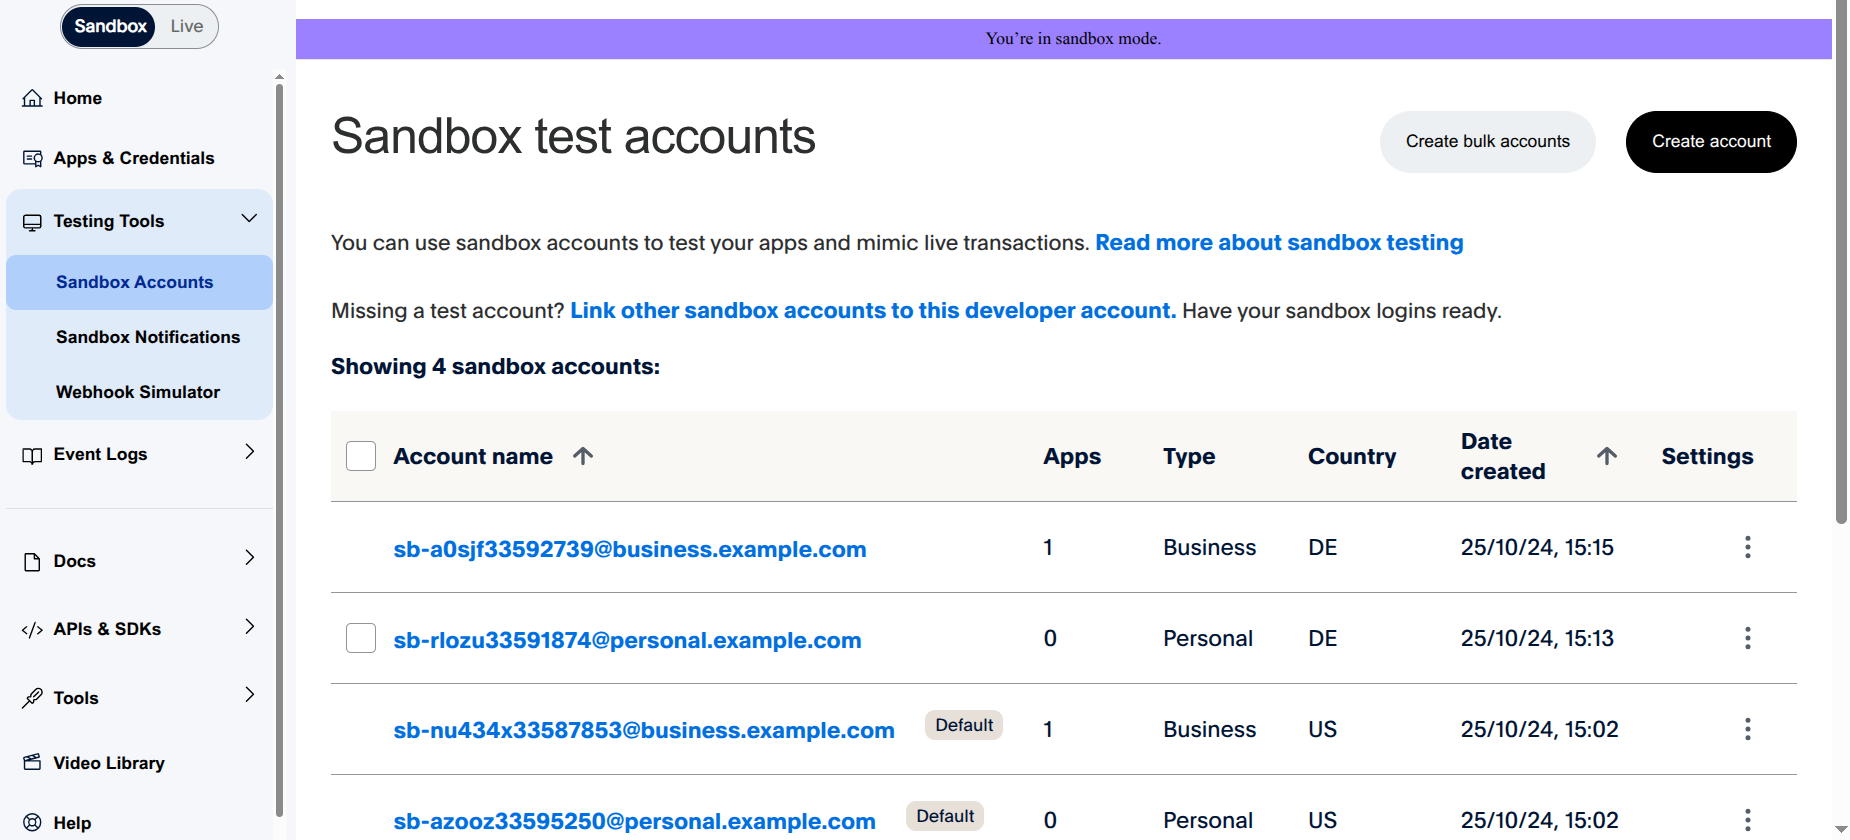Viewport: 1850px width, 840px height.
Task: Click the Apps & Credentials icon
Action: 32,158
